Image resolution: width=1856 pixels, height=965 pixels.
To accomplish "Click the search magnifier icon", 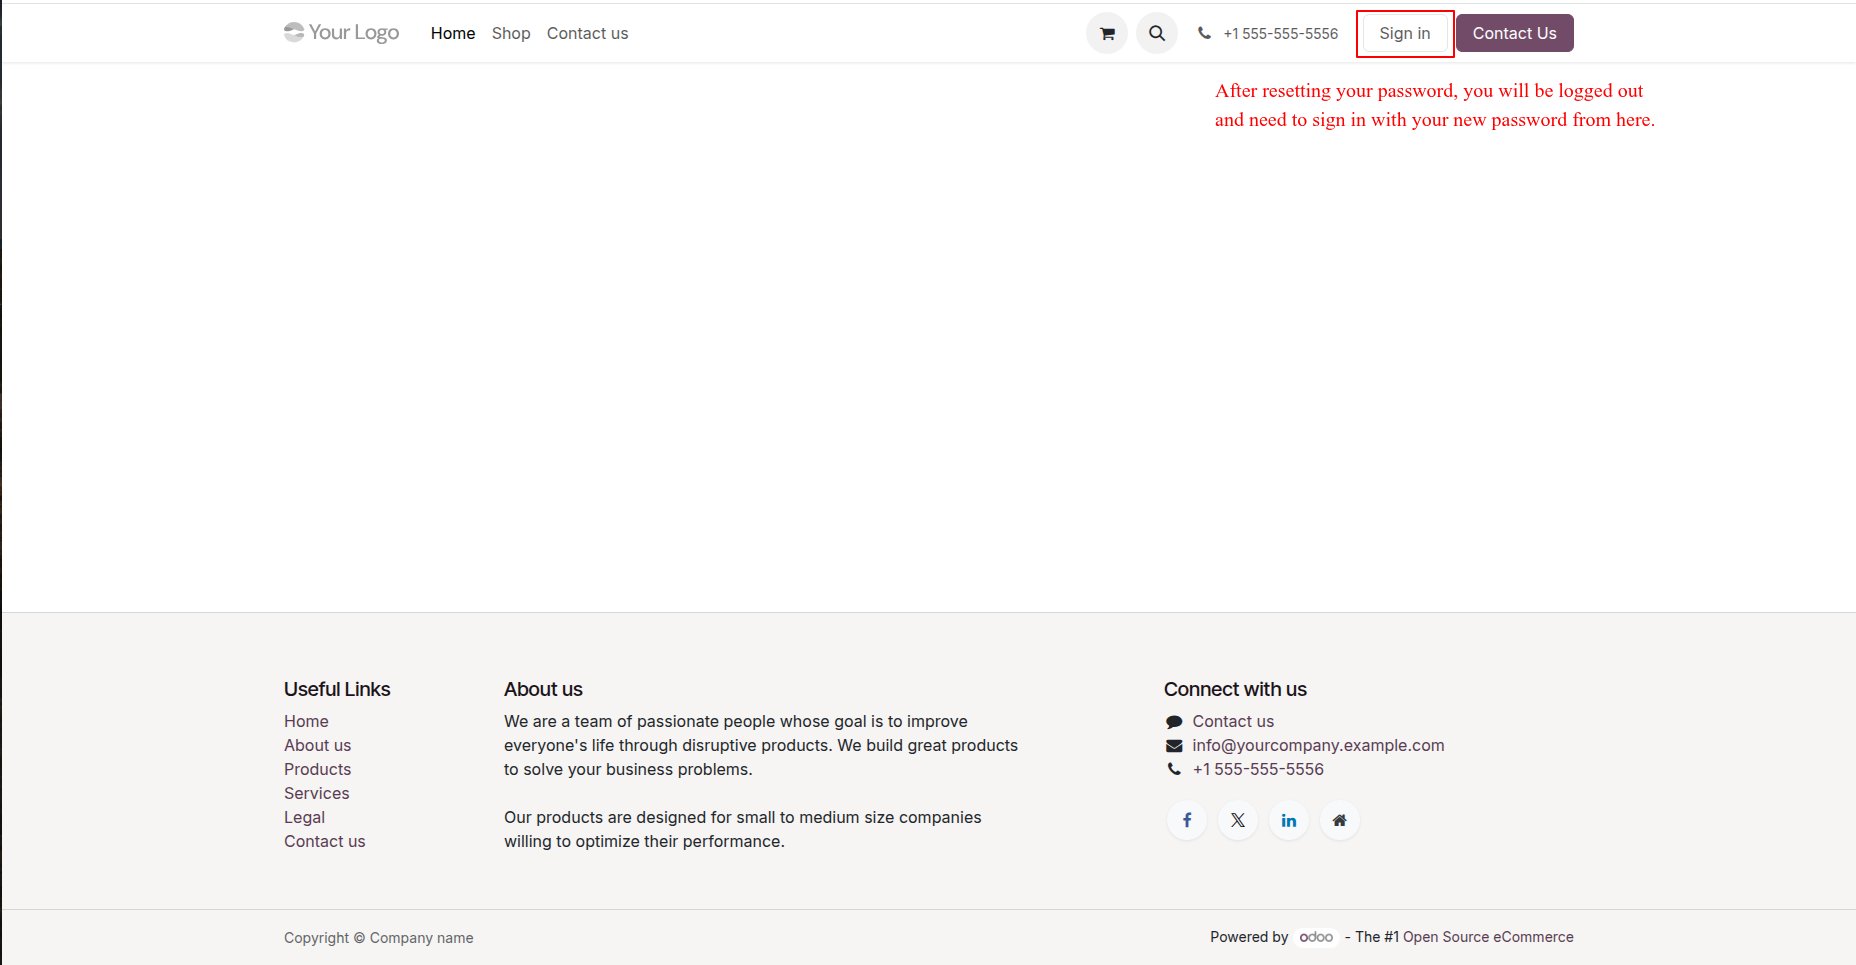I will tap(1157, 33).
